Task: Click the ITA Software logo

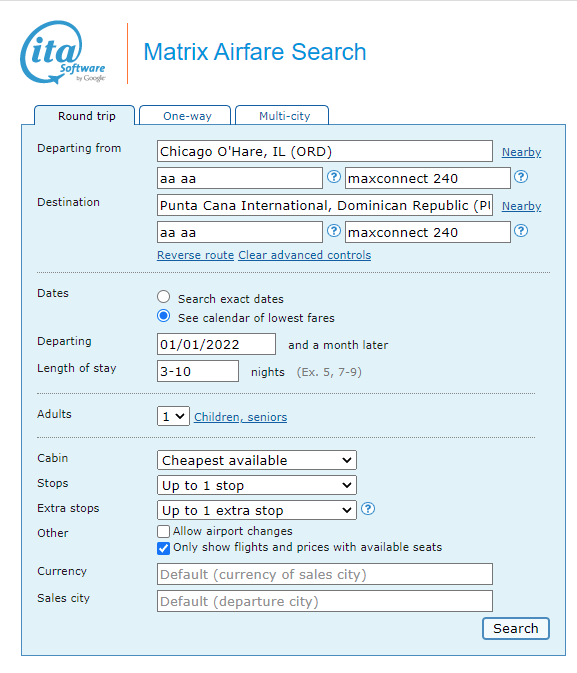Action: [63, 52]
